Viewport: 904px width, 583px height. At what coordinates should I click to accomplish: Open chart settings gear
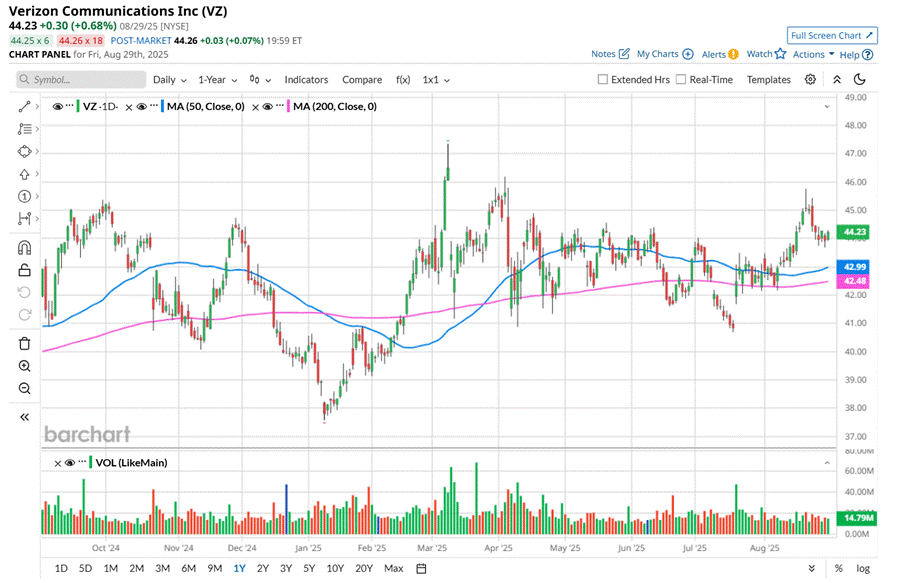tap(810, 80)
